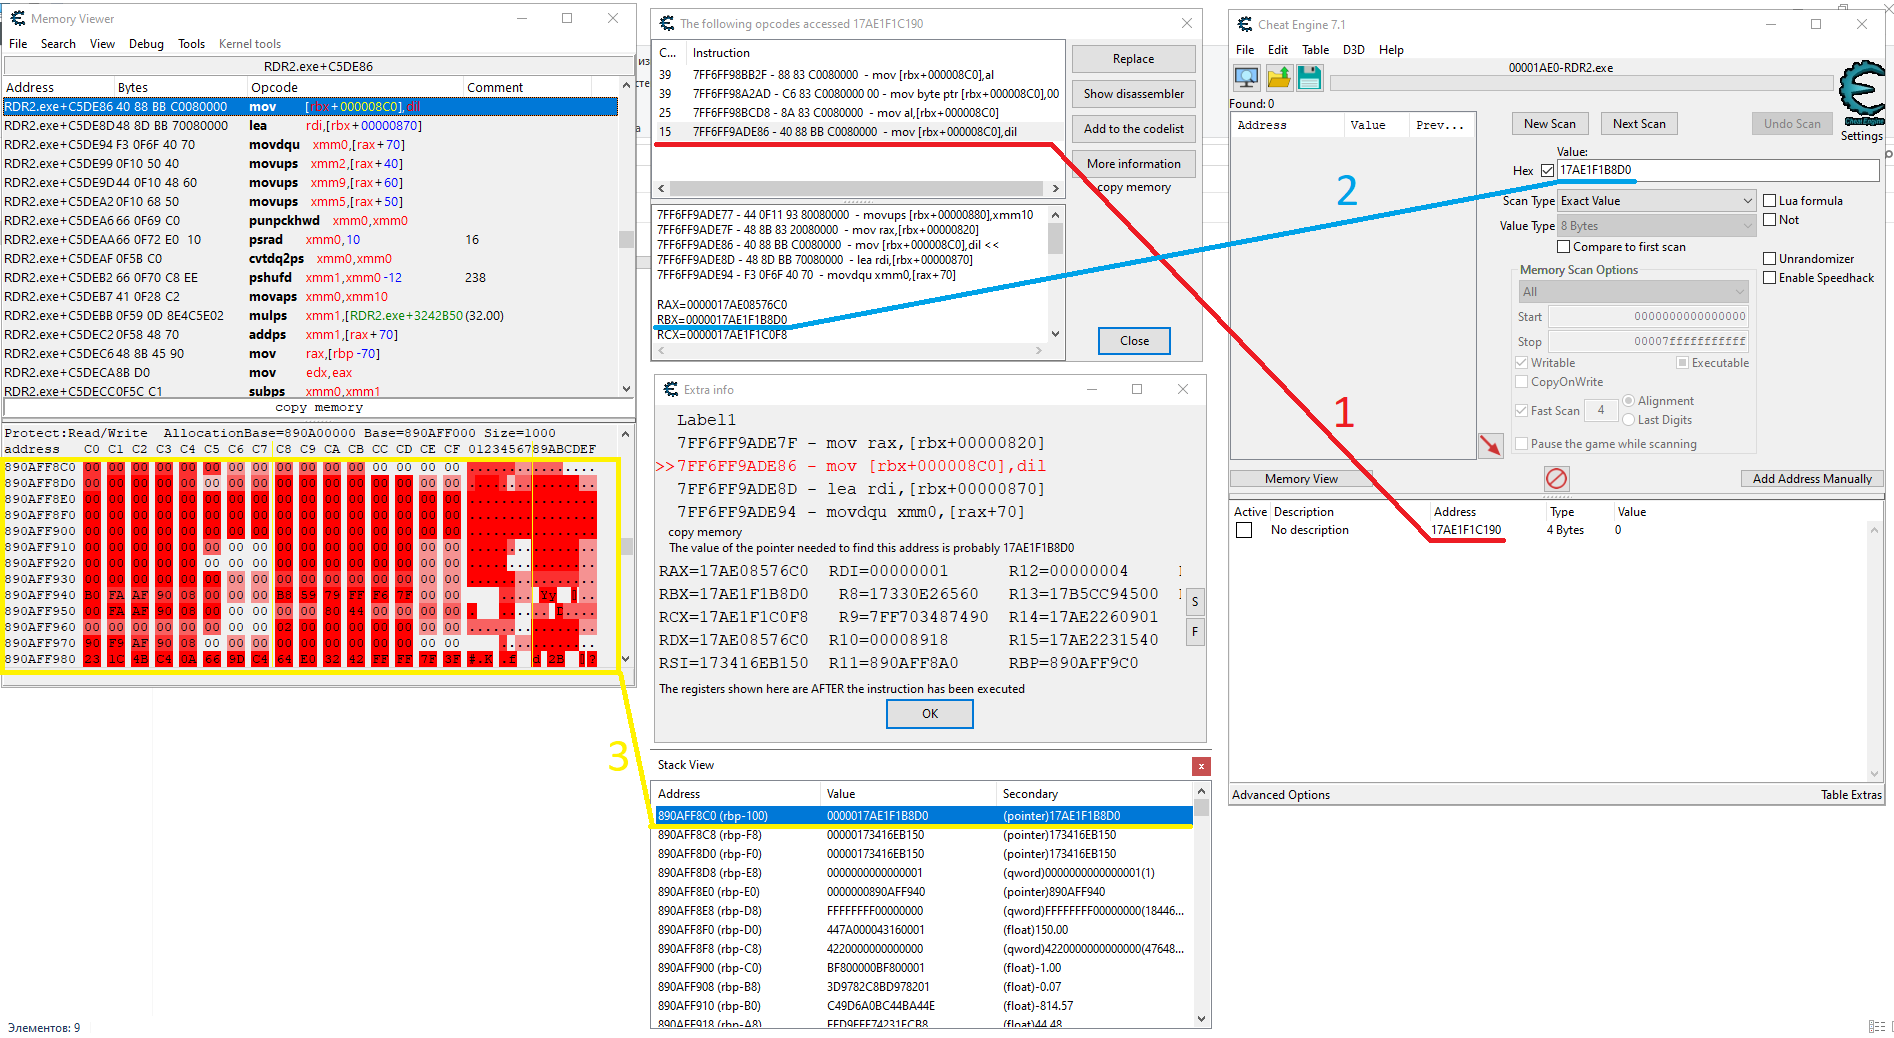Screen dimensions: 1894x1038
Task: Tick the Active box for 17AE1F1C190
Action: point(1244,530)
